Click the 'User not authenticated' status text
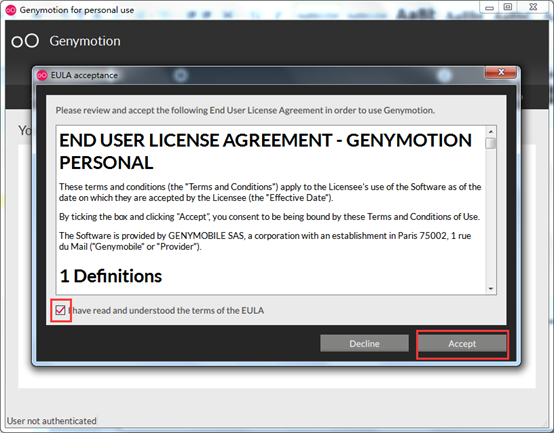 [52, 421]
